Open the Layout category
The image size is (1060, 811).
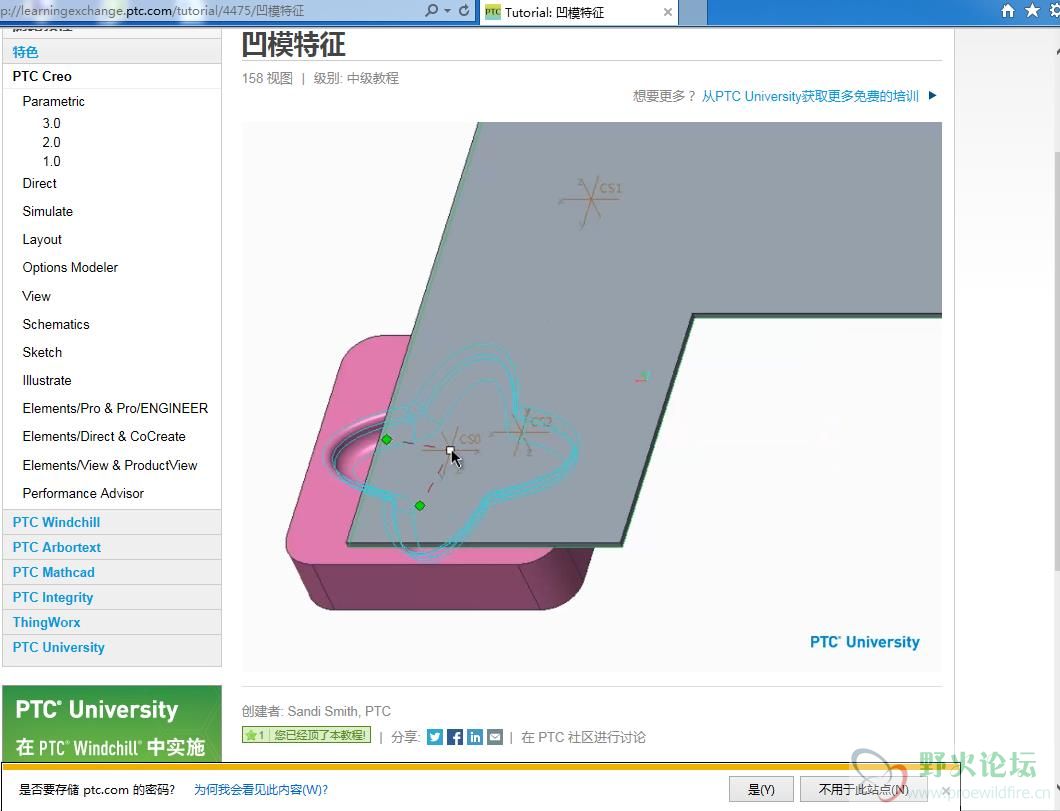point(42,239)
